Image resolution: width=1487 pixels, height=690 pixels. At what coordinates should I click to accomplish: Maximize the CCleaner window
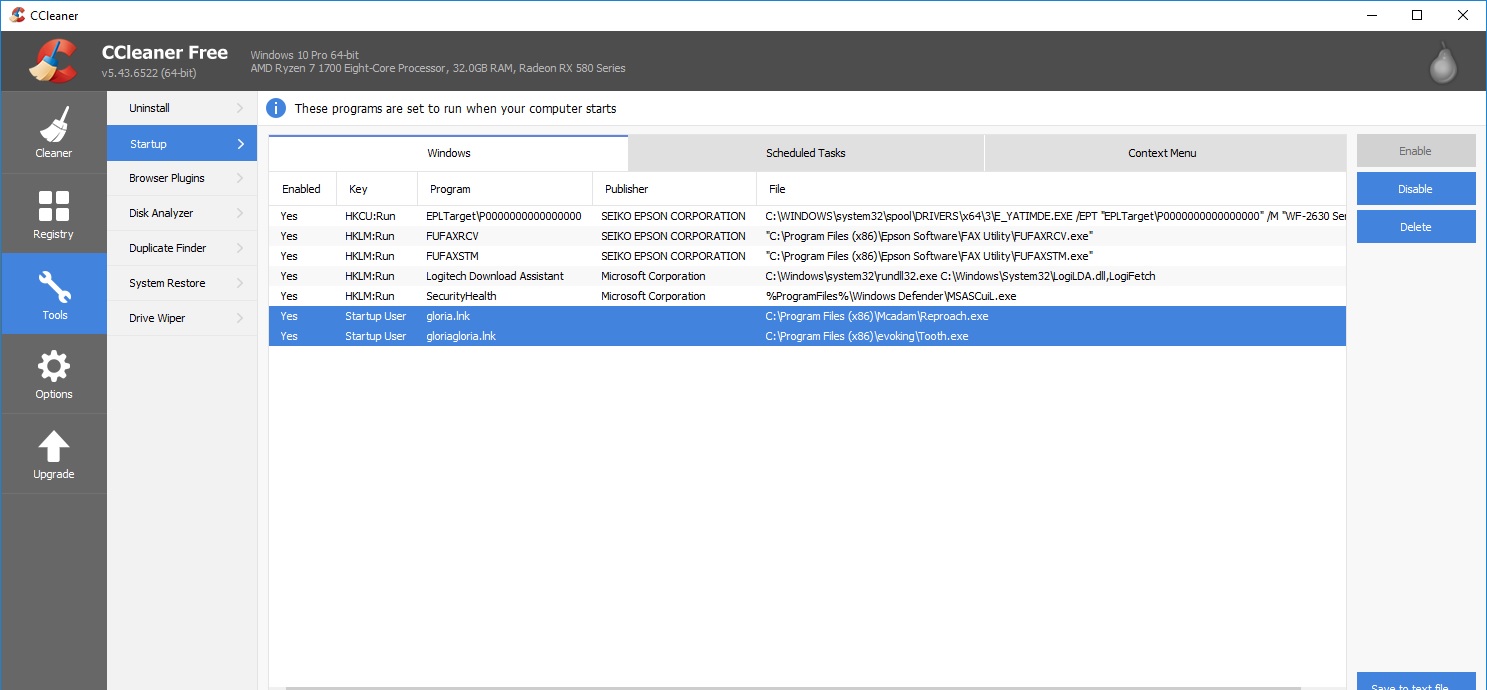1417,15
